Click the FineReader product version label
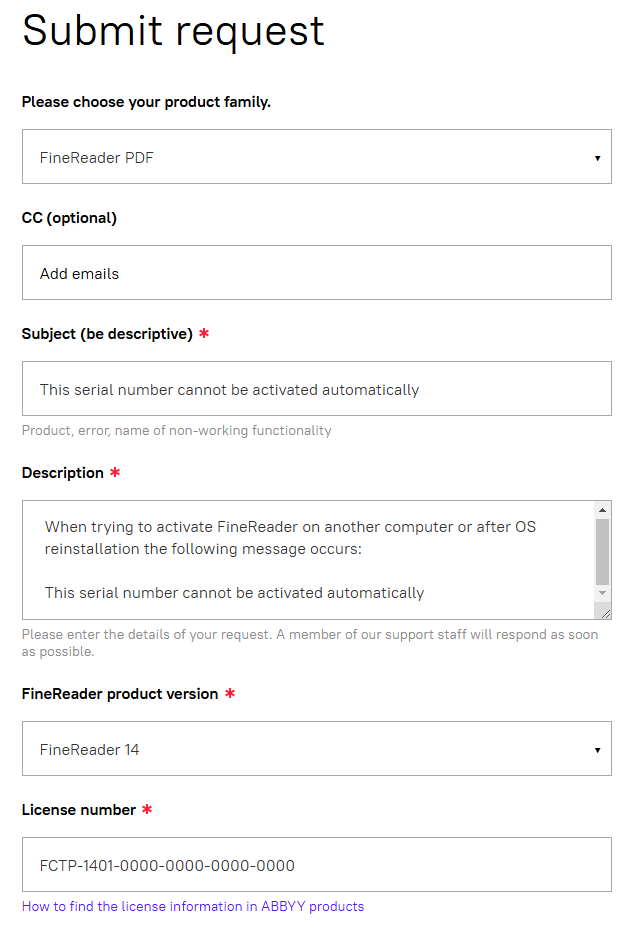635x933 pixels. click(120, 694)
